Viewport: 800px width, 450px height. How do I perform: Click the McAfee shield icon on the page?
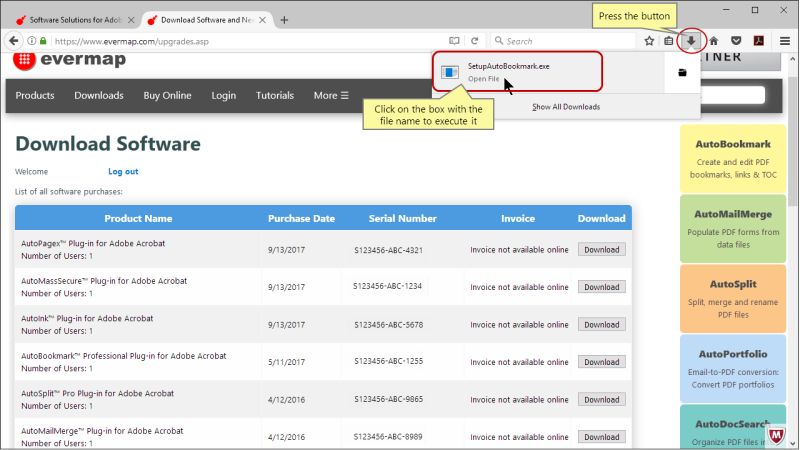(776, 435)
